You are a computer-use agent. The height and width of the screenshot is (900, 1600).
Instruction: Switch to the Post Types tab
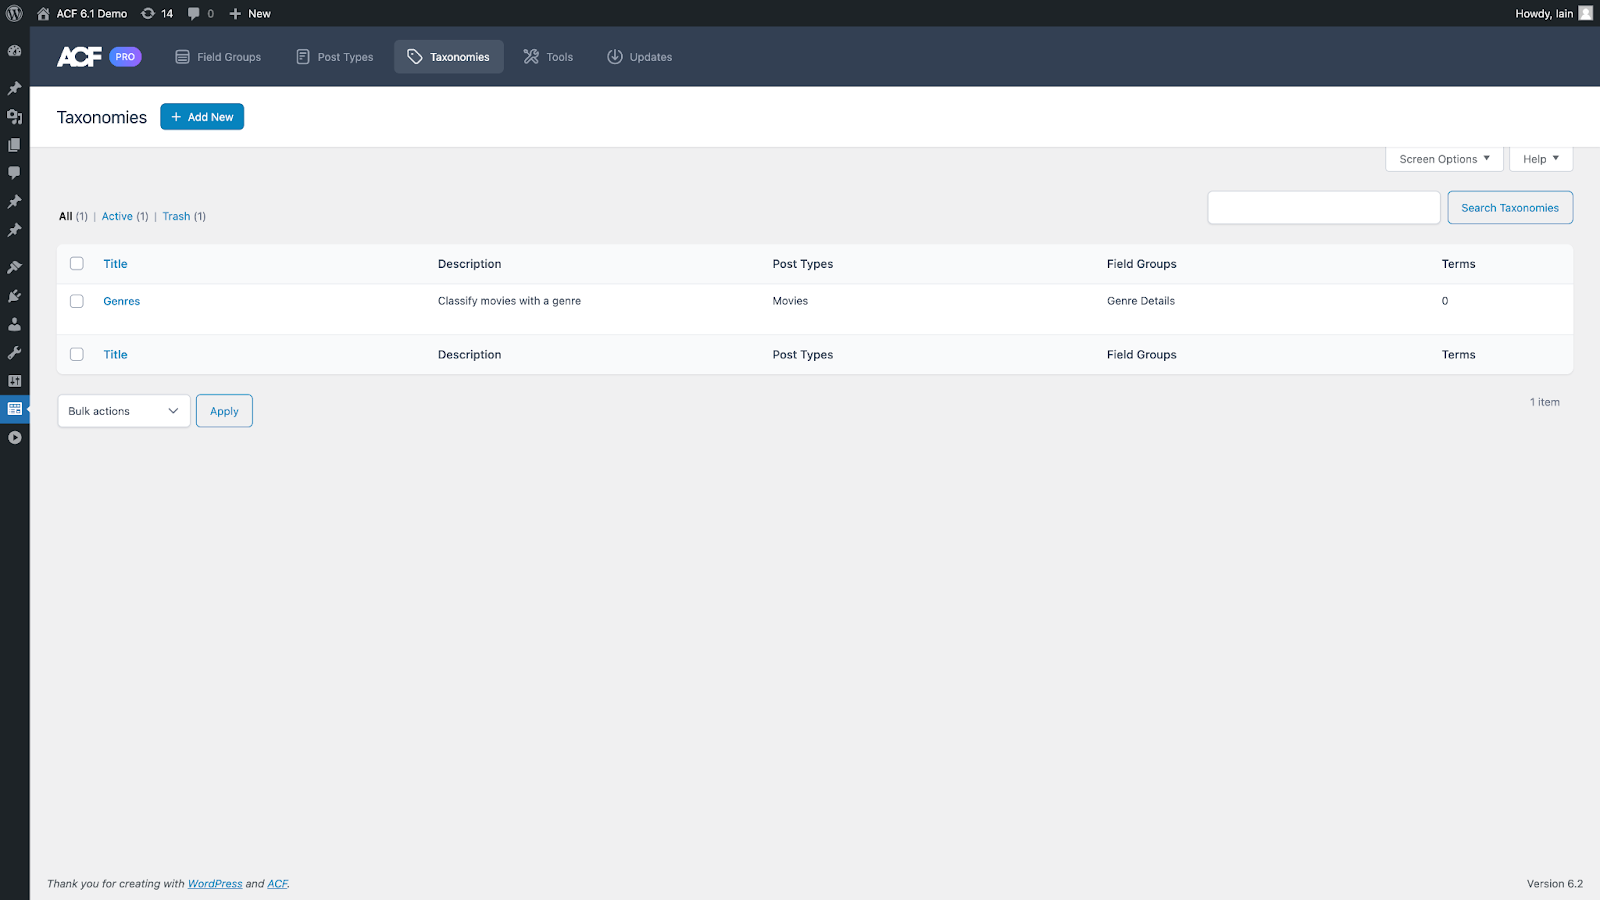pos(335,57)
